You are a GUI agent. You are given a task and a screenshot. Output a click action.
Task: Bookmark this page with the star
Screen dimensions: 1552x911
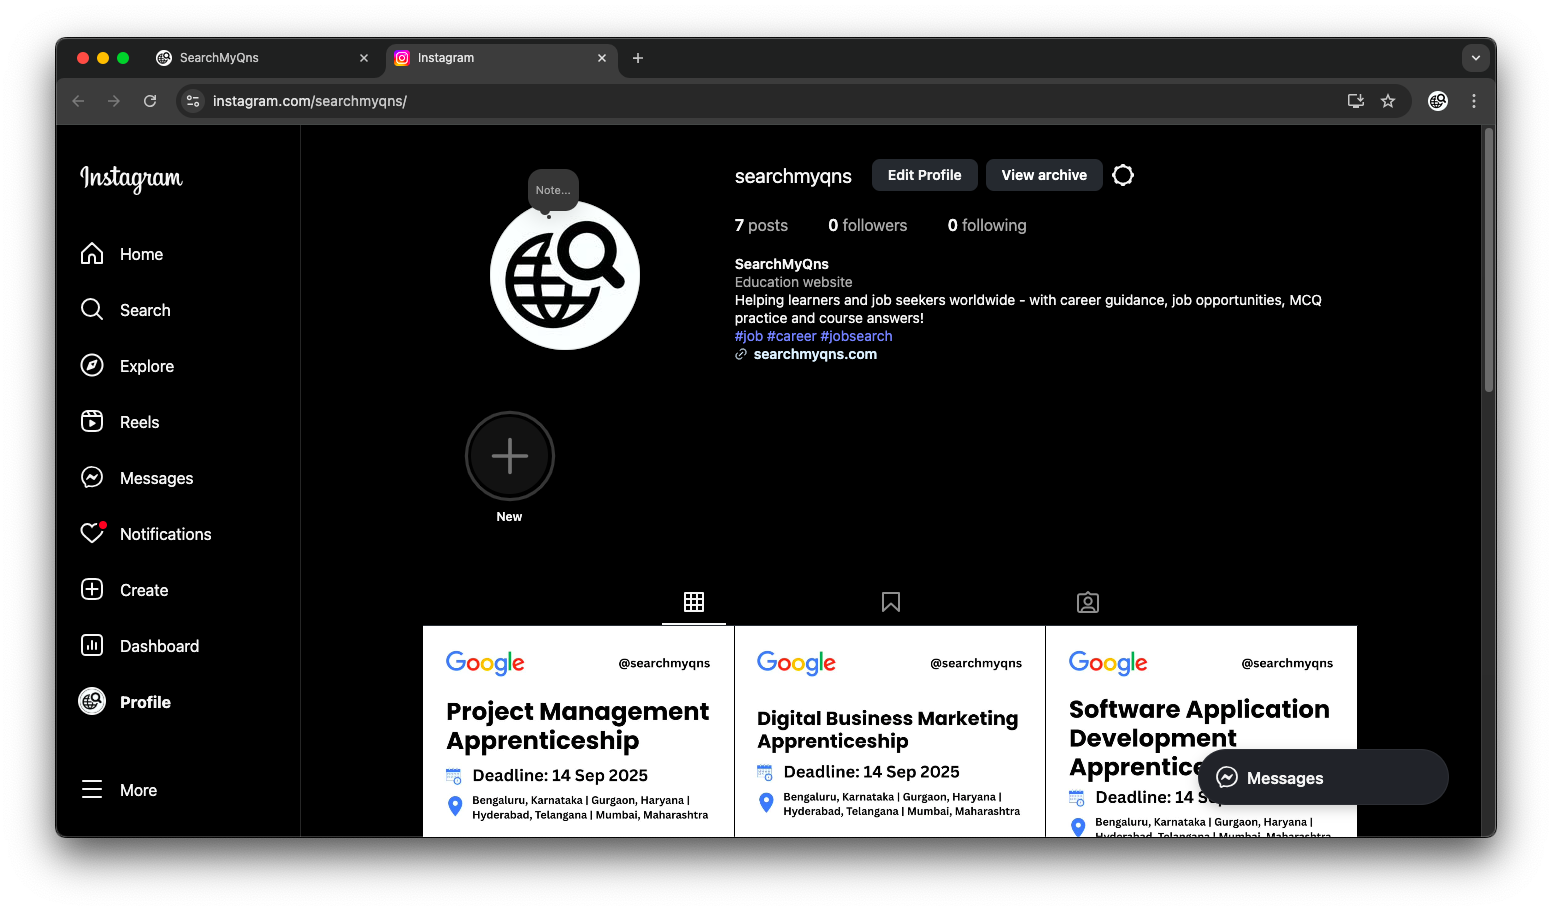(x=1388, y=101)
